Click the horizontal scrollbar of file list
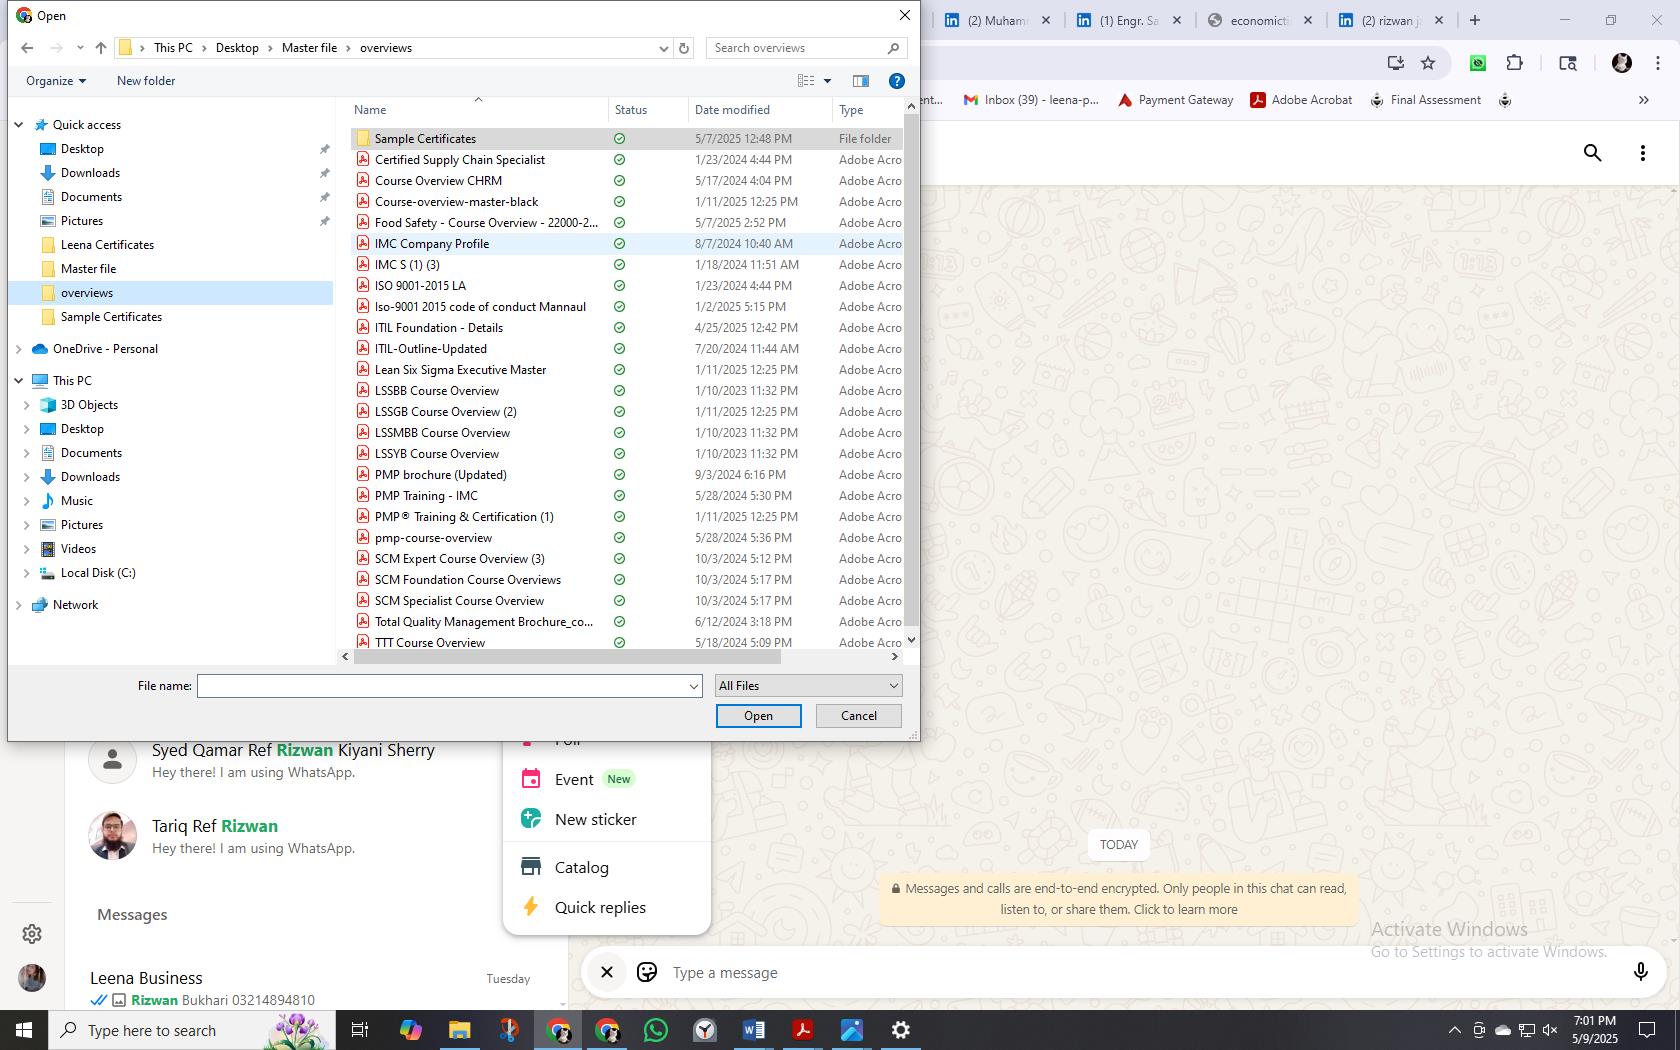Image resolution: width=1680 pixels, height=1050 pixels. tap(566, 657)
